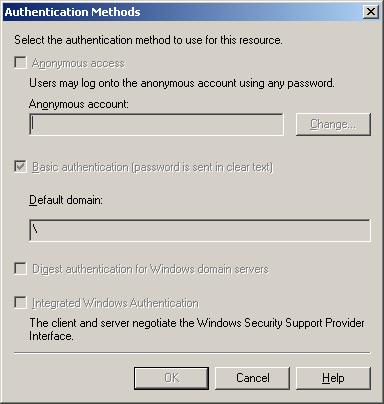384x404 pixels.
Task: Tick the Anonymous access checkbox box
Action: click(20, 63)
